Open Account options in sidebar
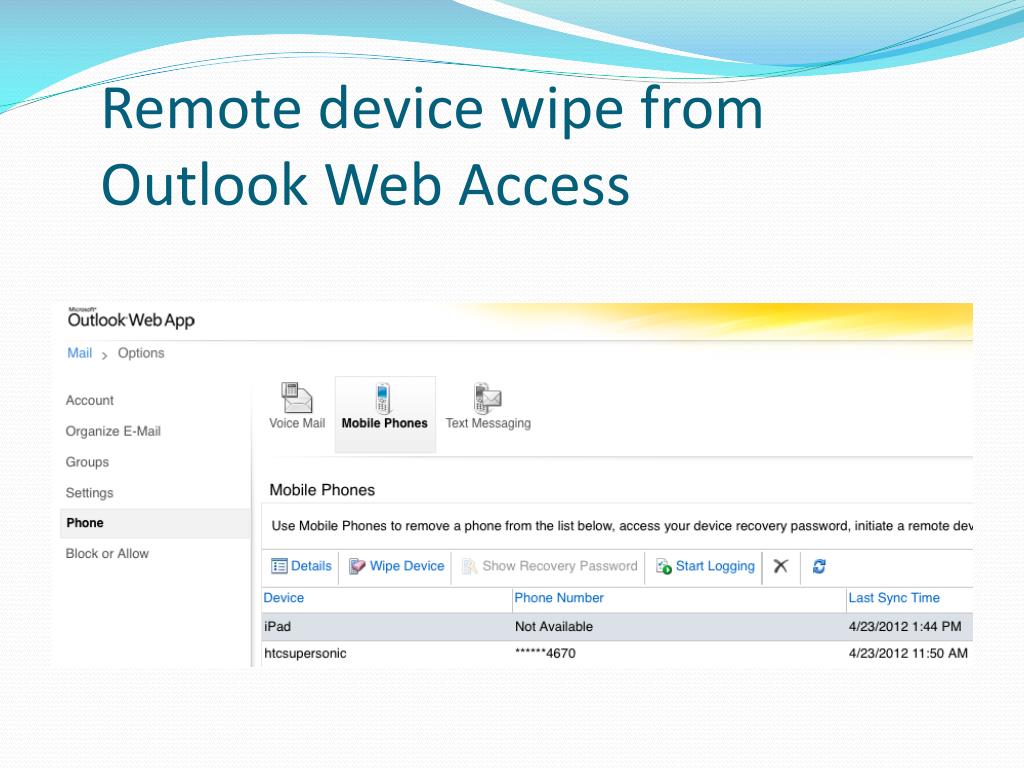 click(x=89, y=400)
